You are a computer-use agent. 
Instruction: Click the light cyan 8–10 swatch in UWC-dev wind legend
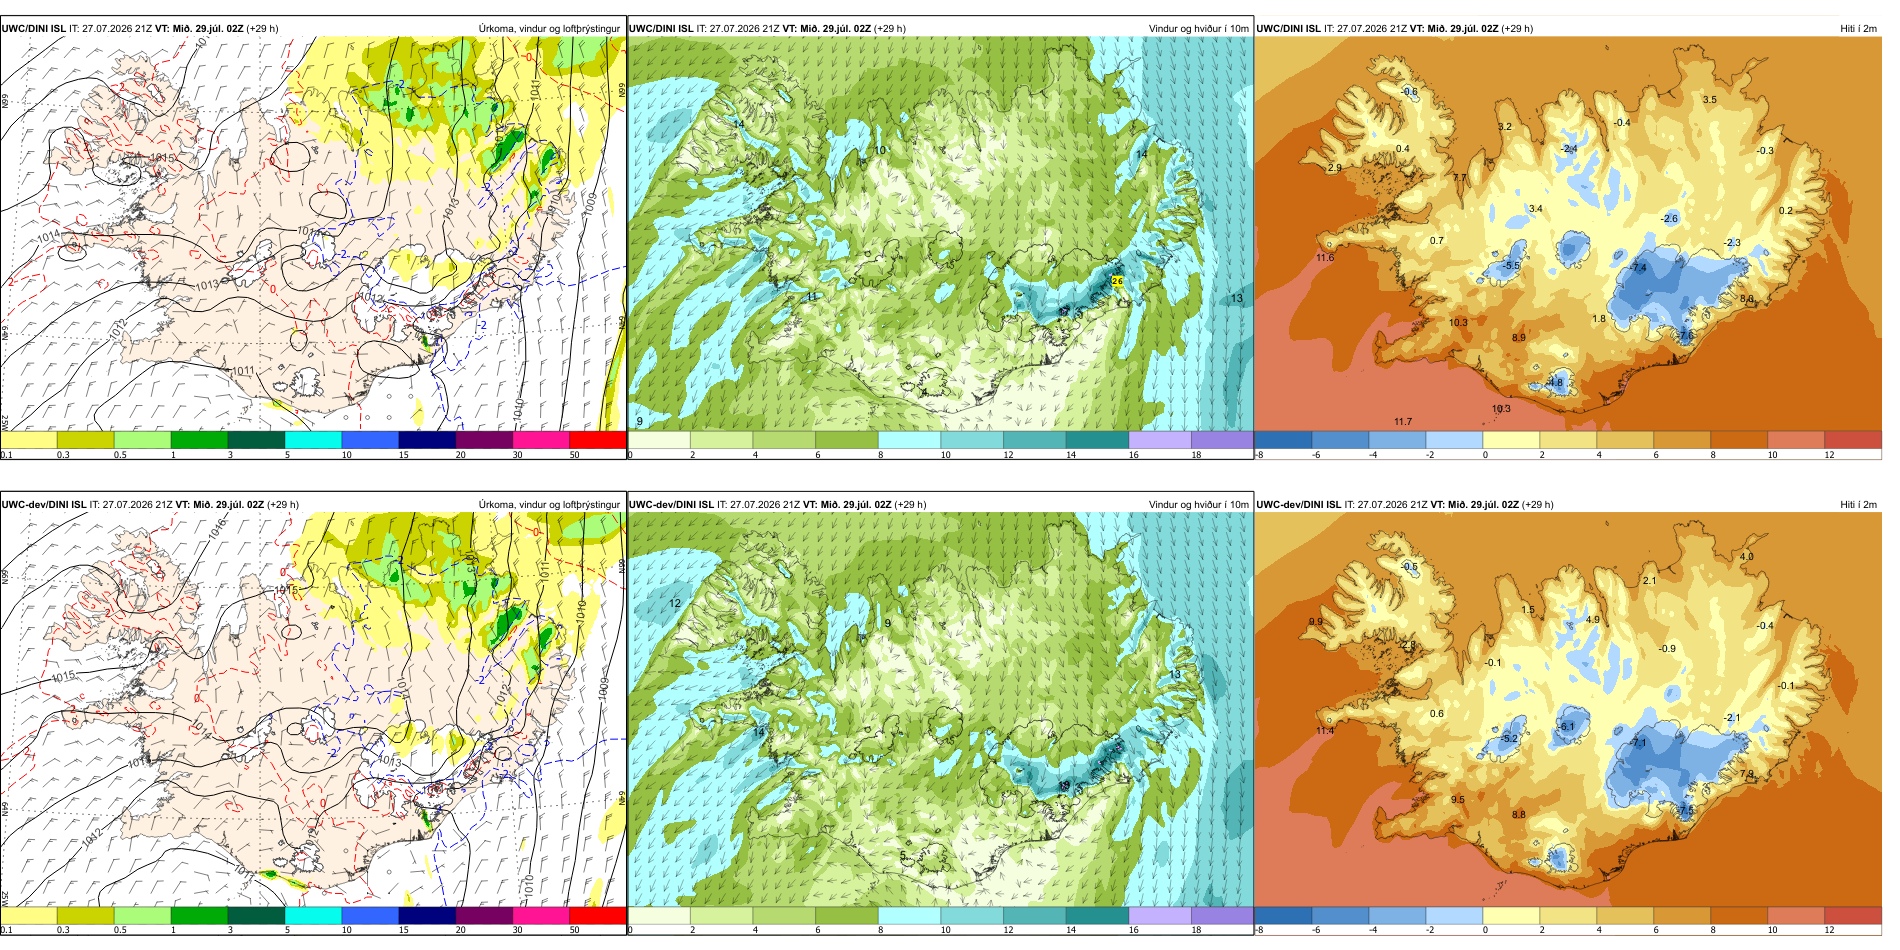(909, 916)
